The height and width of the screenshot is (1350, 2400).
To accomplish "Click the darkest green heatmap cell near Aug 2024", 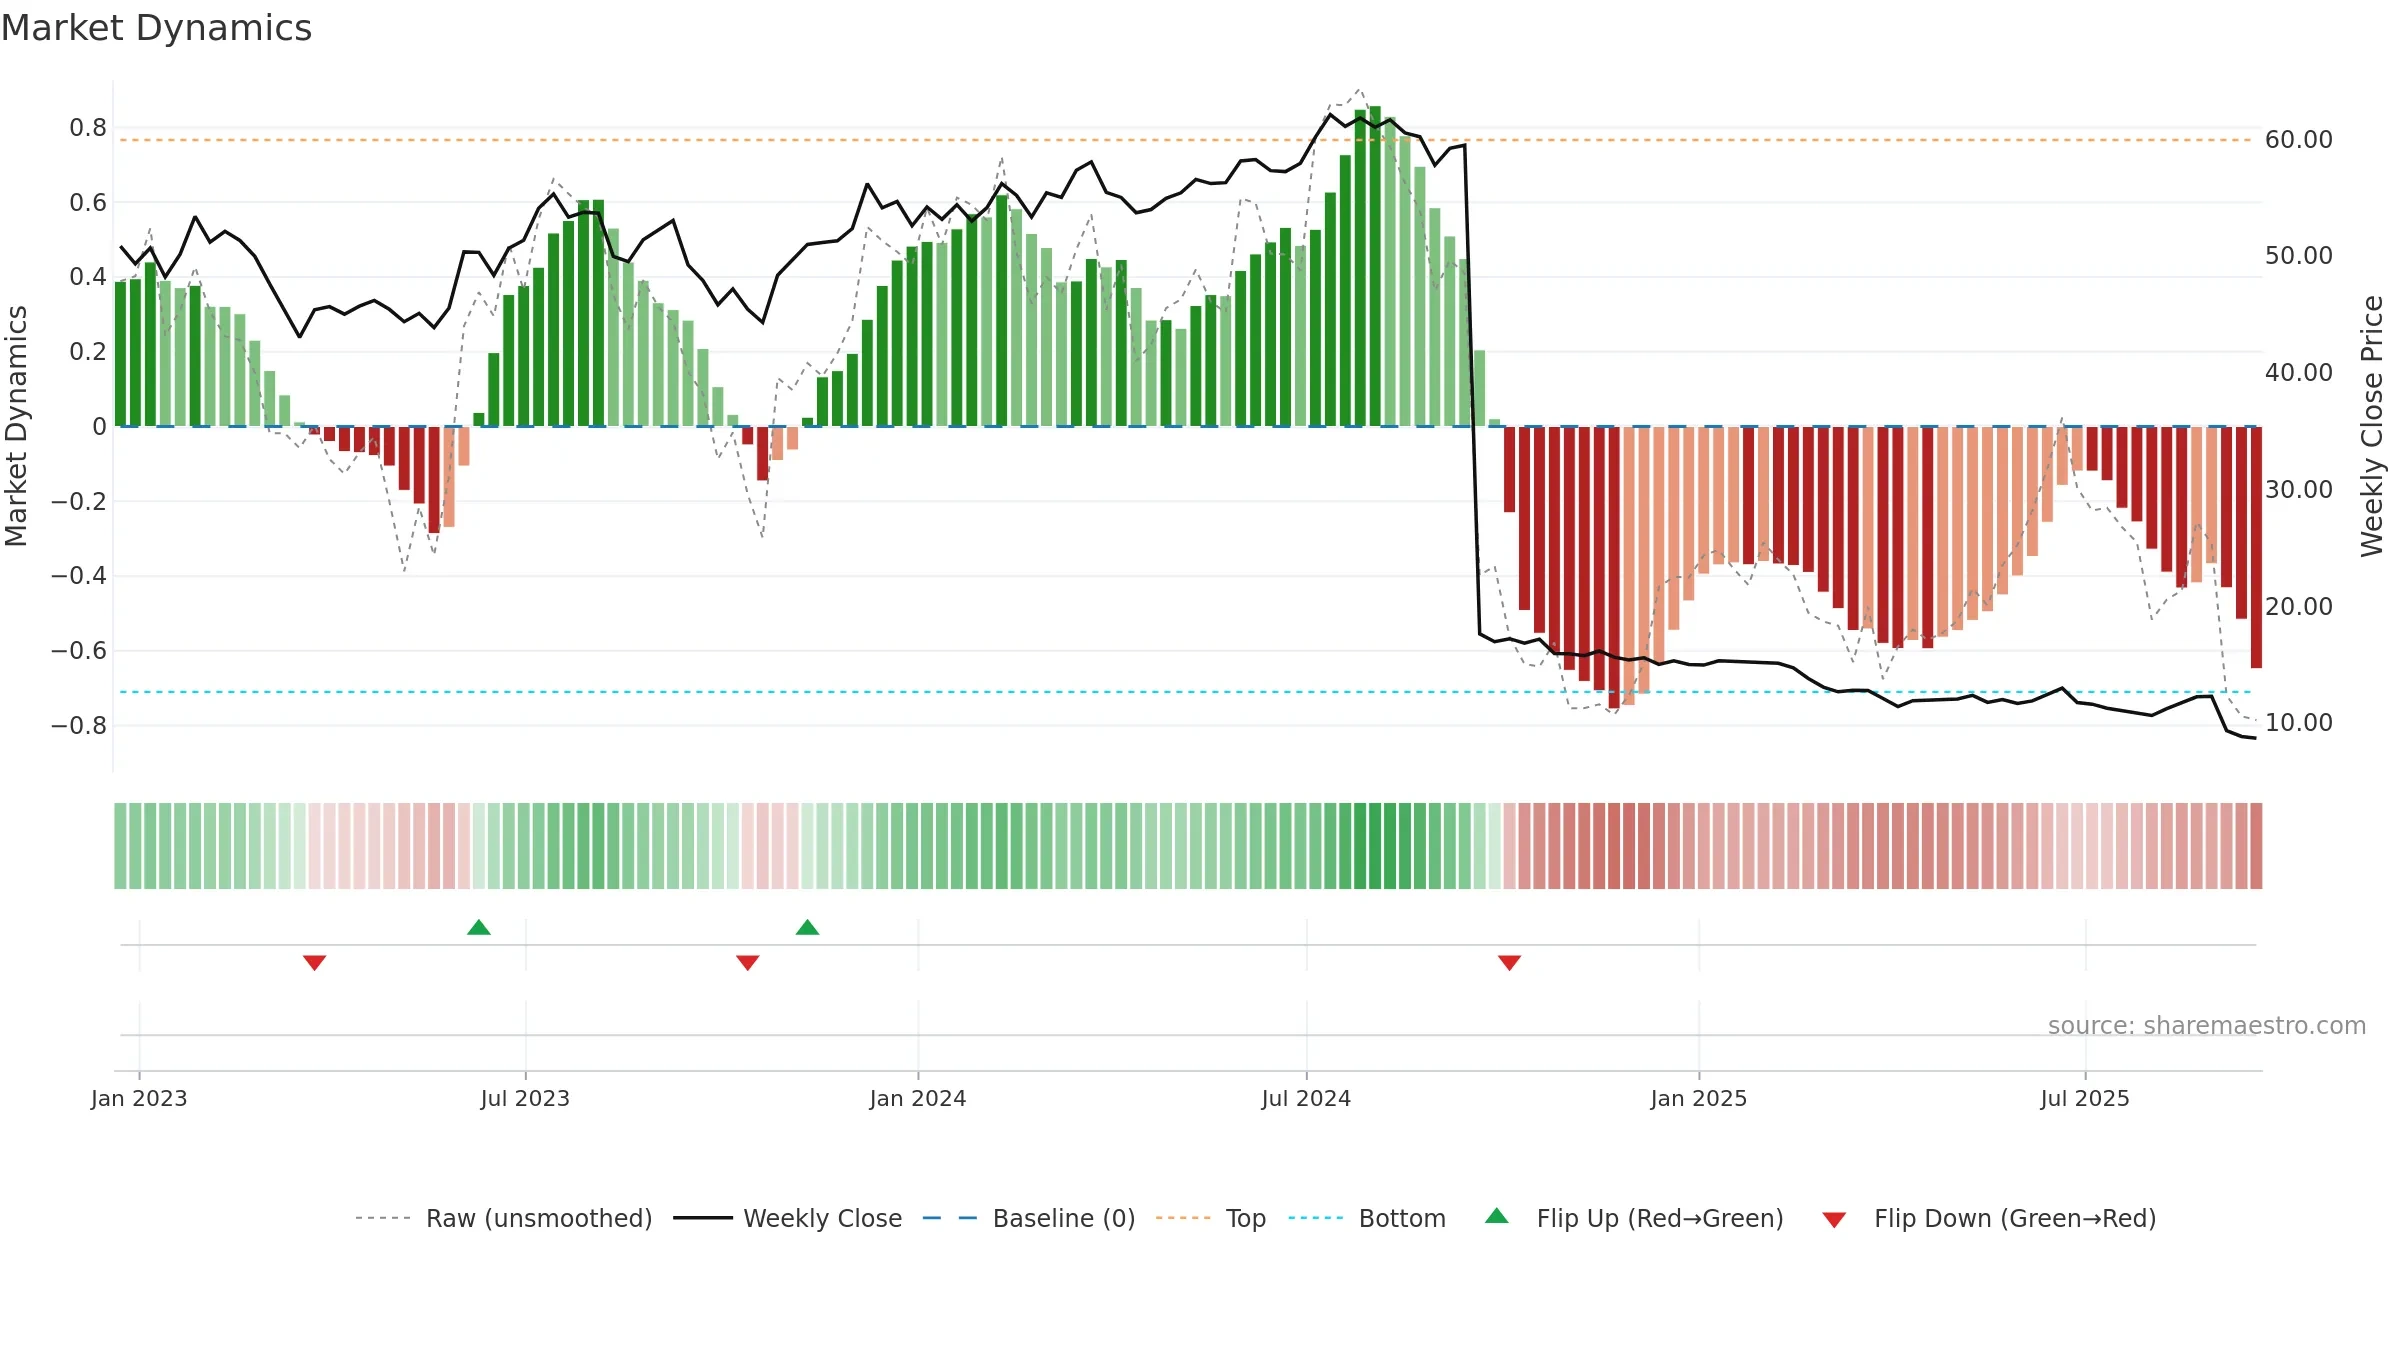I will [1375, 846].
